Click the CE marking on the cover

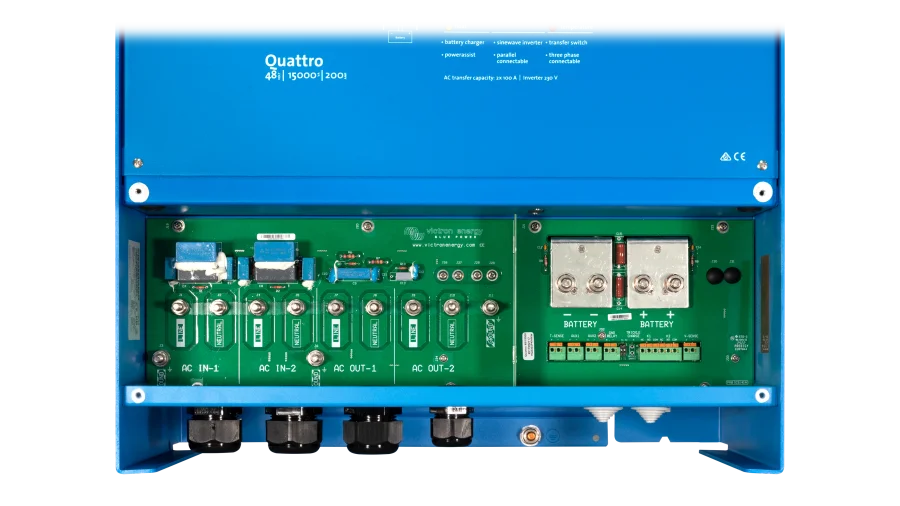[739, 156]
